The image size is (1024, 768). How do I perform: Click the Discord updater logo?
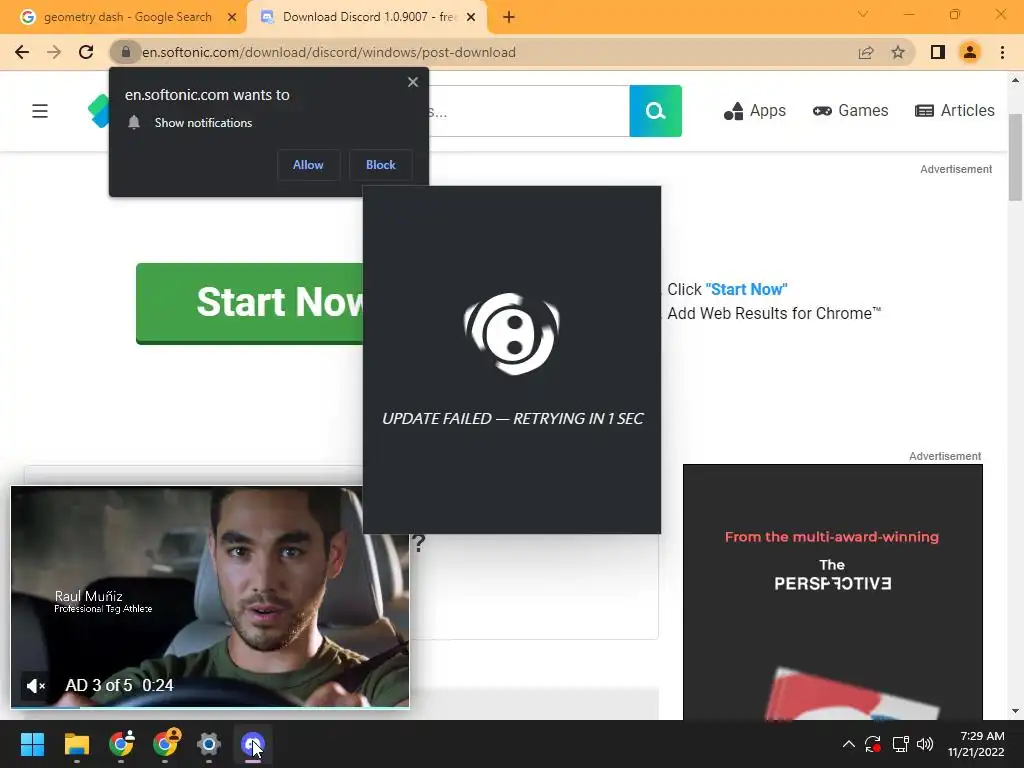(x=511, y=334)
